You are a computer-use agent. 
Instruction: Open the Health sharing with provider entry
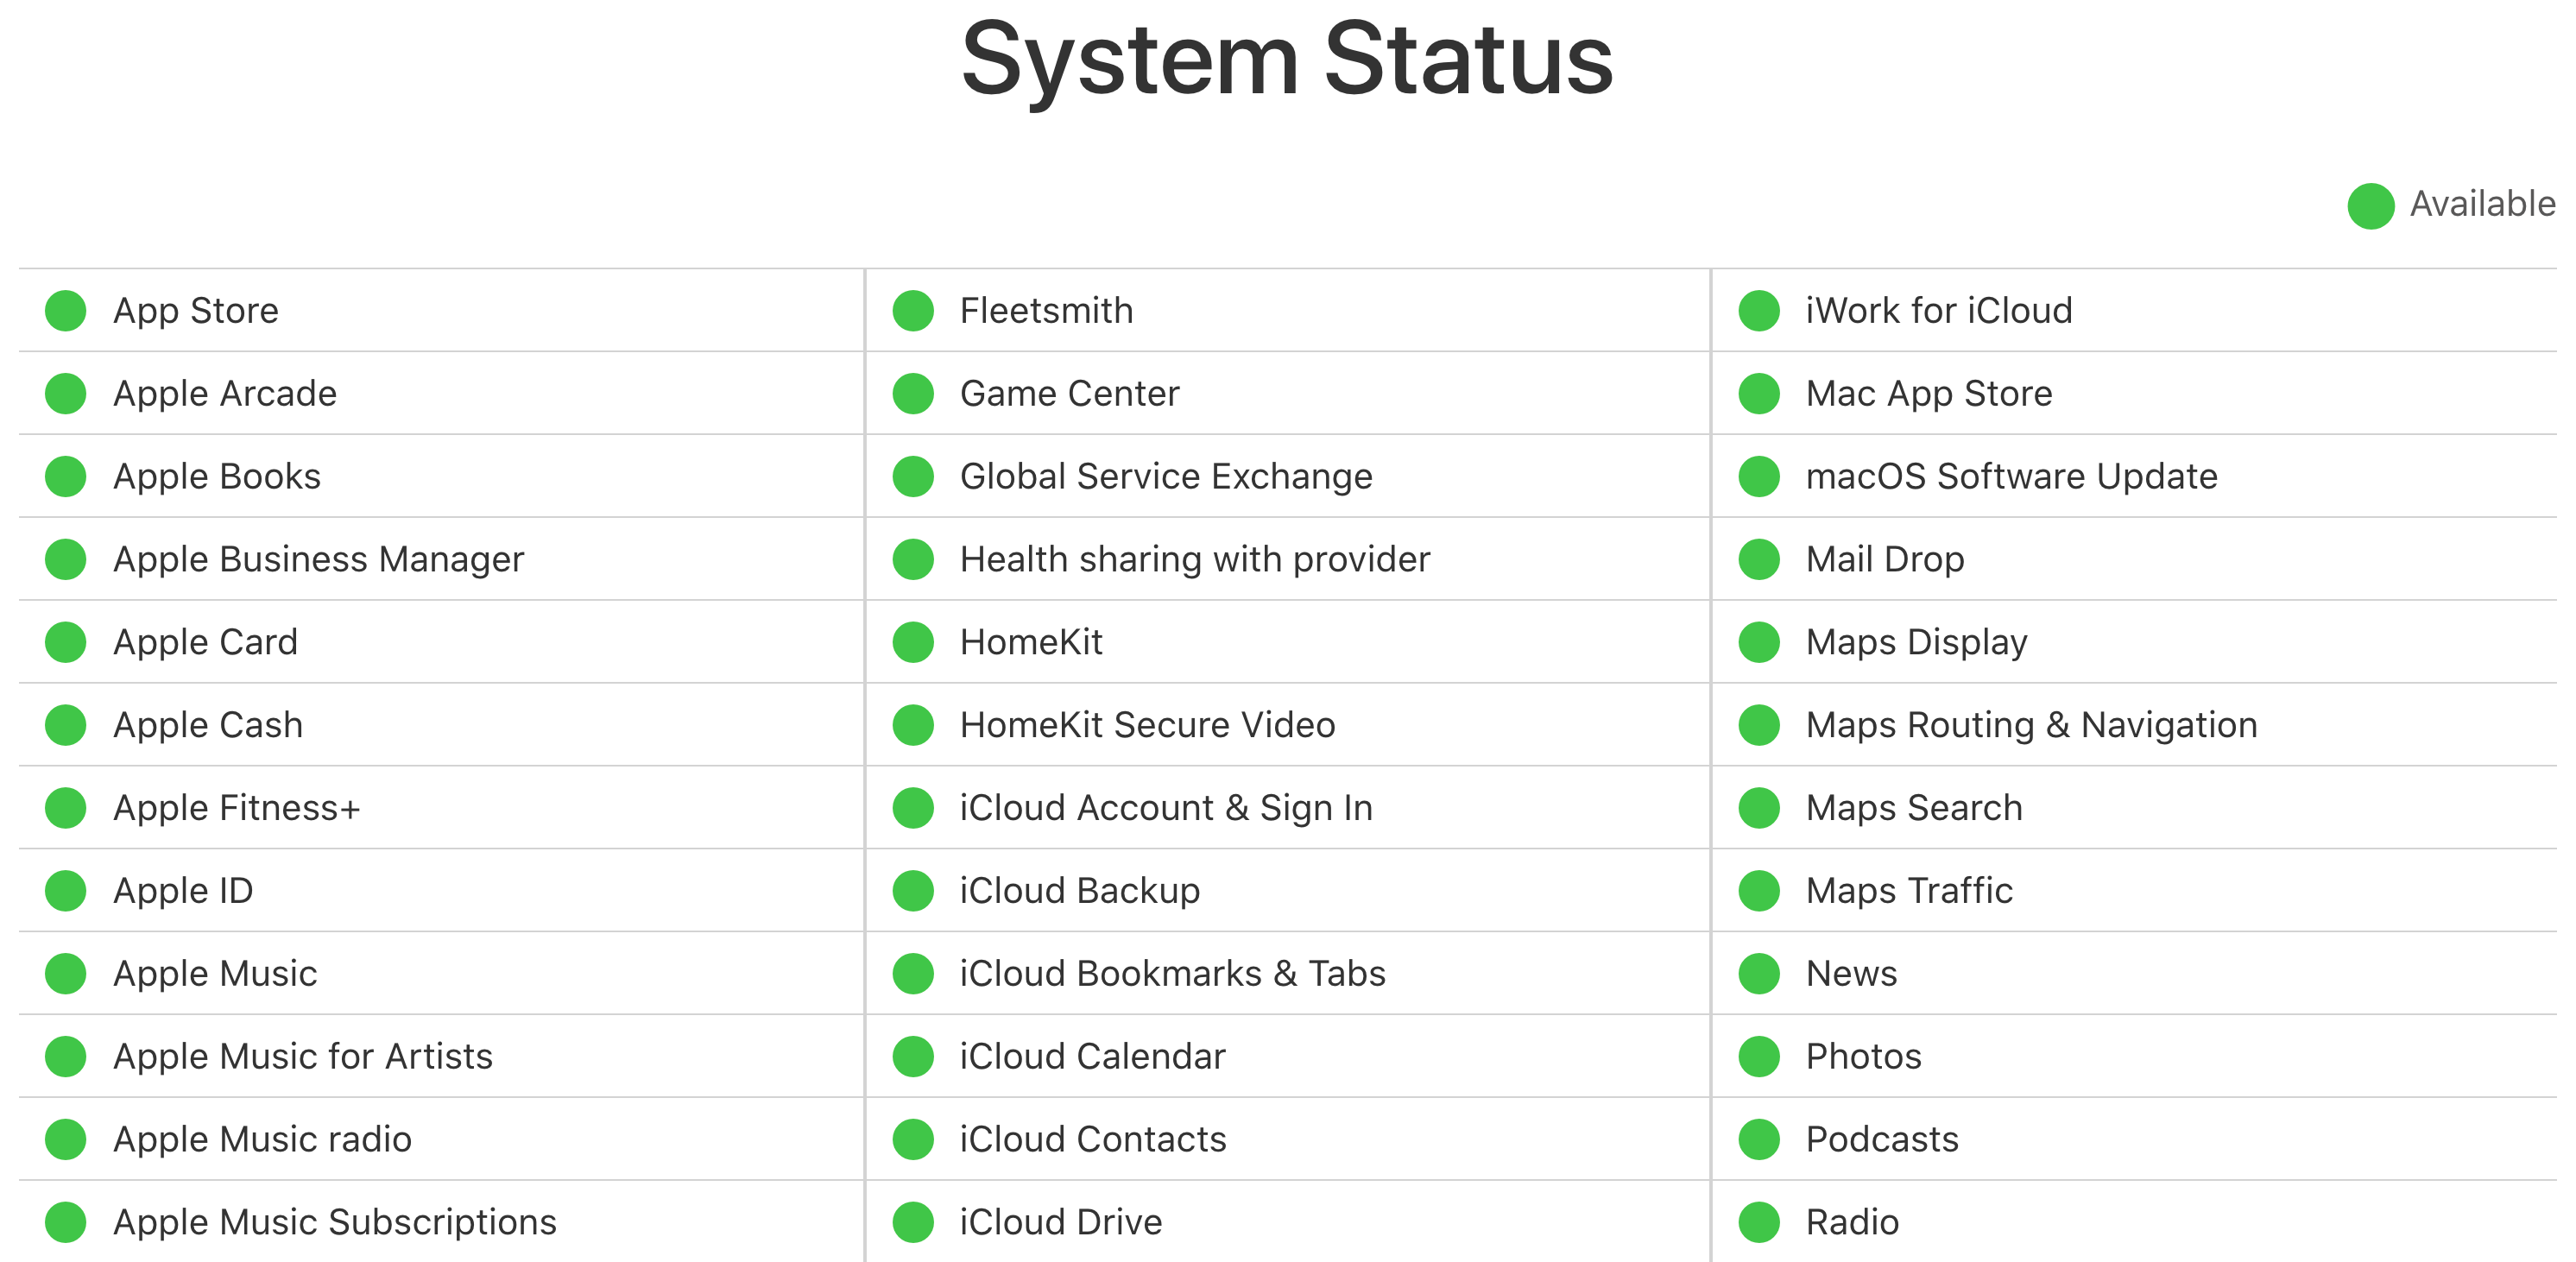click(1195, 559)
